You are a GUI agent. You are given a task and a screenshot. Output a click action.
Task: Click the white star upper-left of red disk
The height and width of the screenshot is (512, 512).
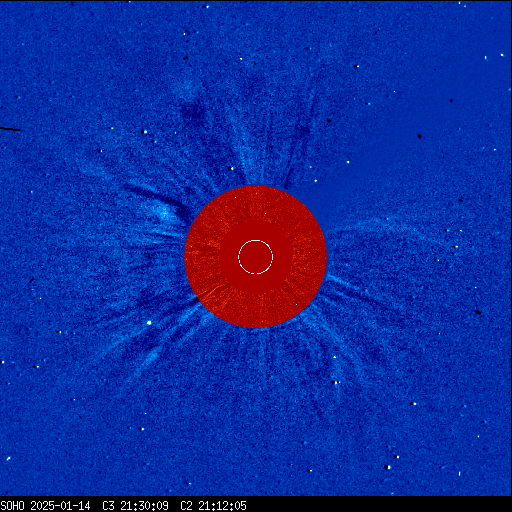[145, 132]
